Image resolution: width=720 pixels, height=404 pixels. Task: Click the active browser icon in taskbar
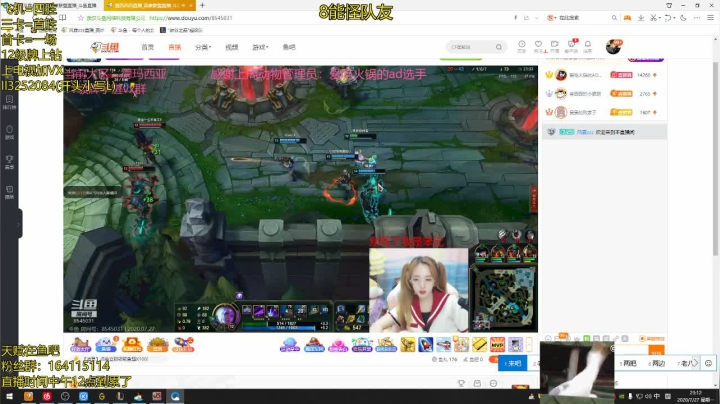[175, 396]
